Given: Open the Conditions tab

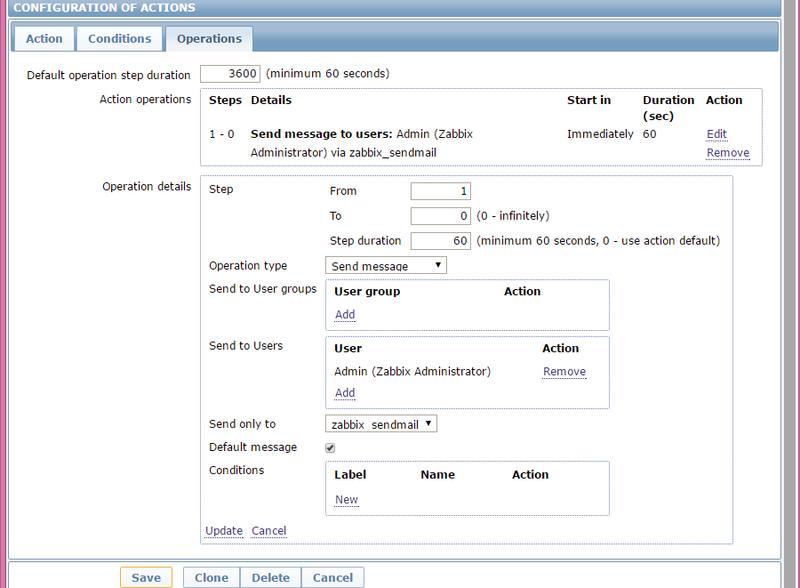Looking at the screenshot, I should point(119,39).
